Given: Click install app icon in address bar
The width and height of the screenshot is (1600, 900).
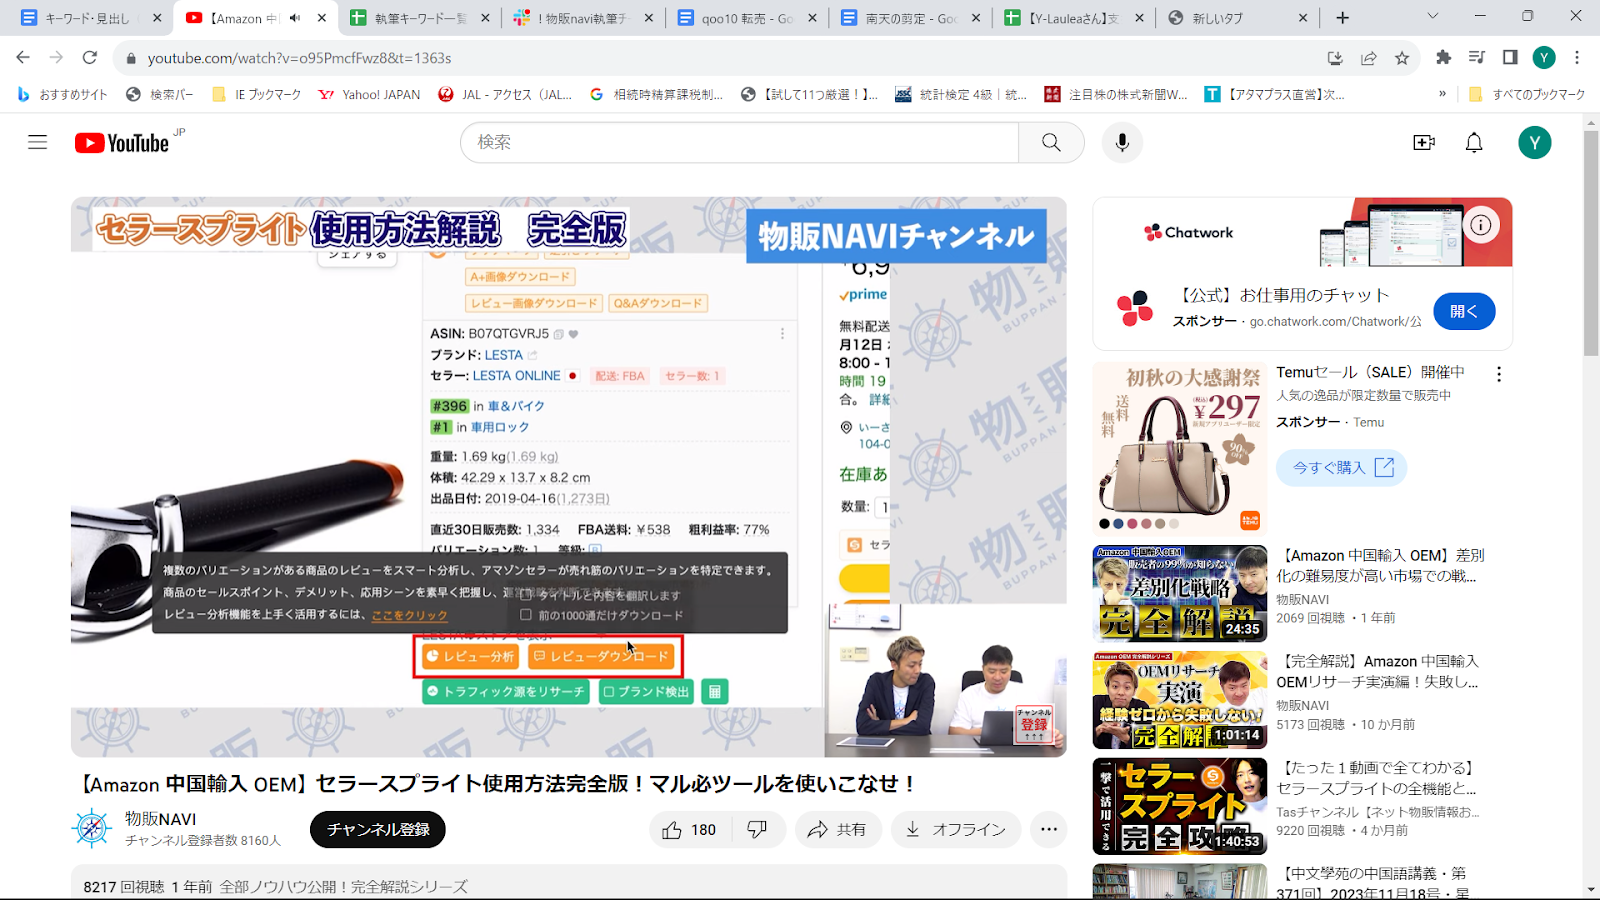Looking at the screenshot, I should (x=1335, y=58).
